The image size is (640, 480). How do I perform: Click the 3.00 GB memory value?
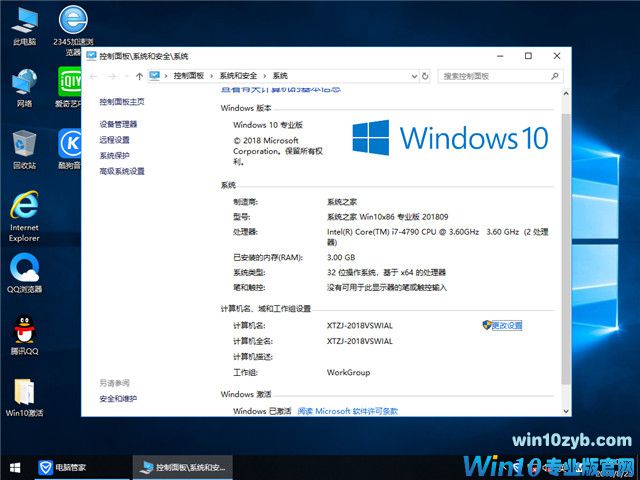coord(341,258)
